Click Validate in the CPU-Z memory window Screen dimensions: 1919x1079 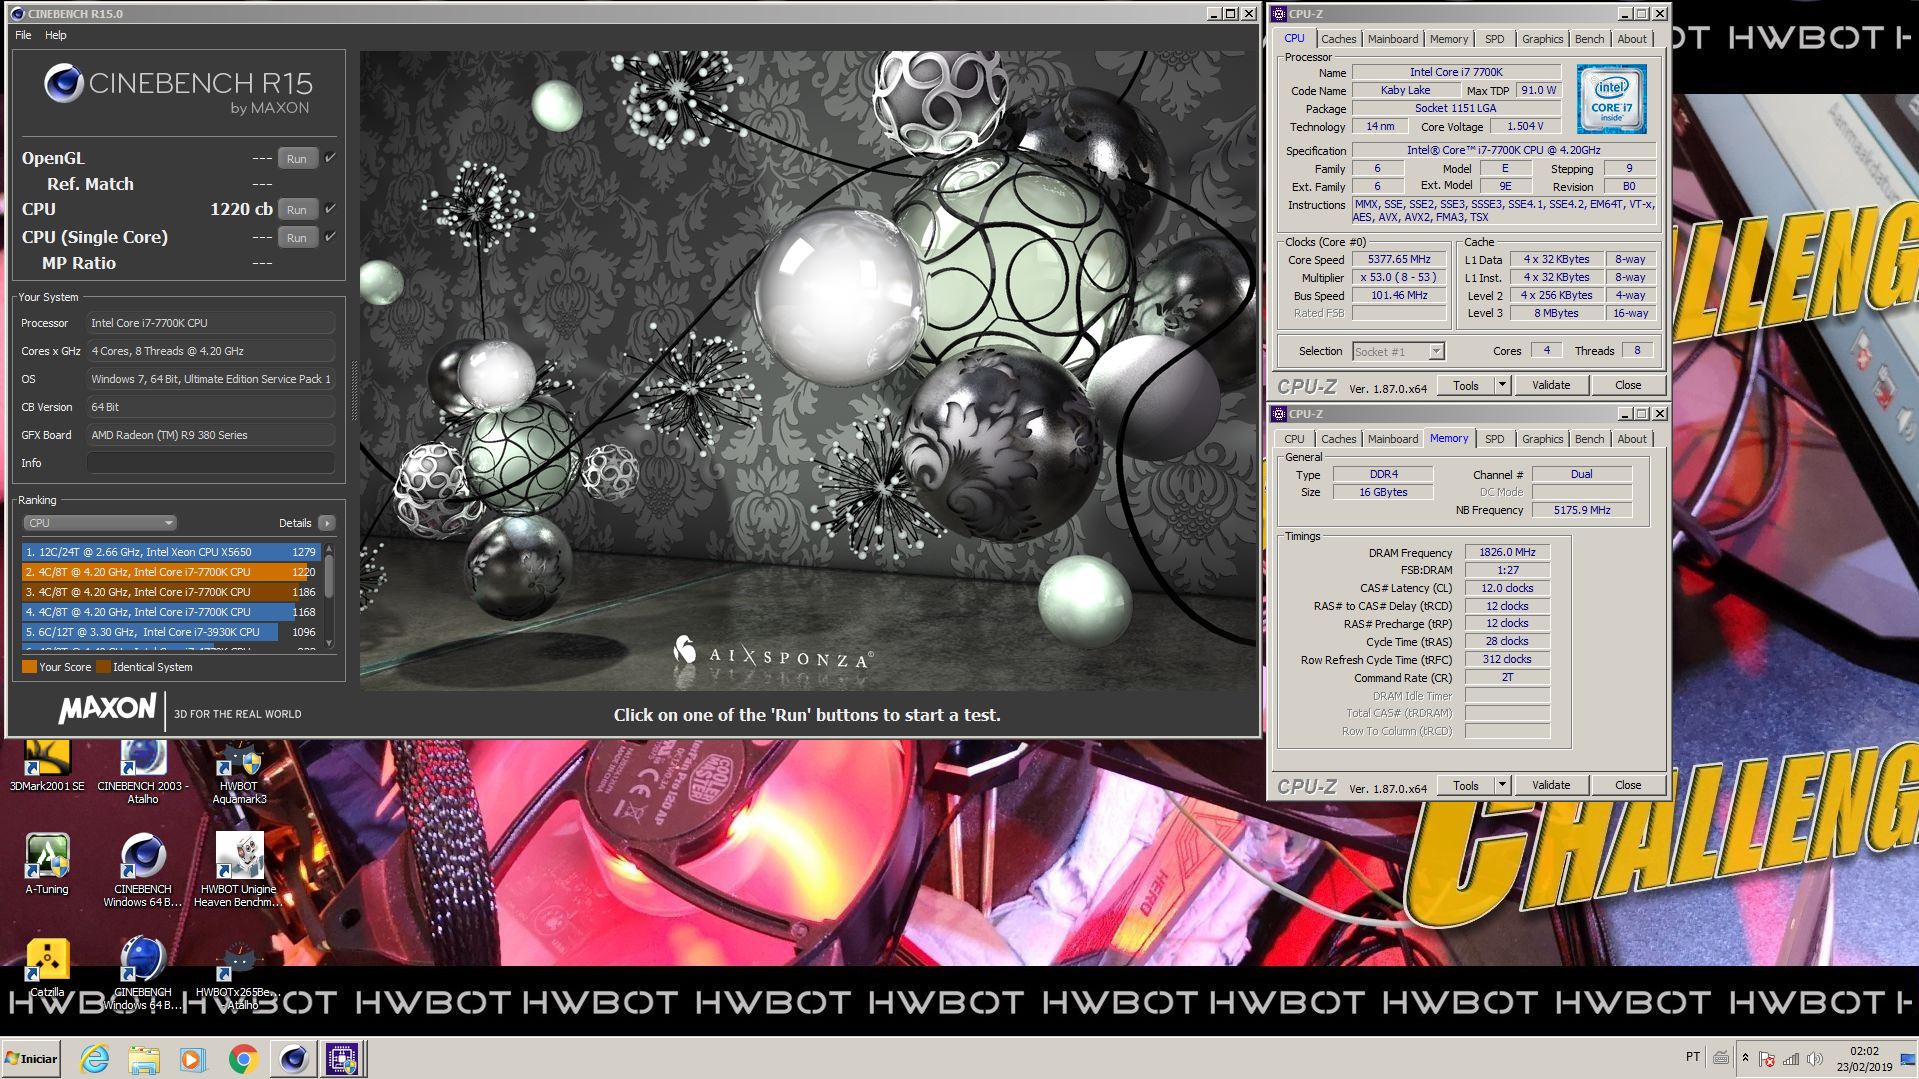(x=1550, y=785)
